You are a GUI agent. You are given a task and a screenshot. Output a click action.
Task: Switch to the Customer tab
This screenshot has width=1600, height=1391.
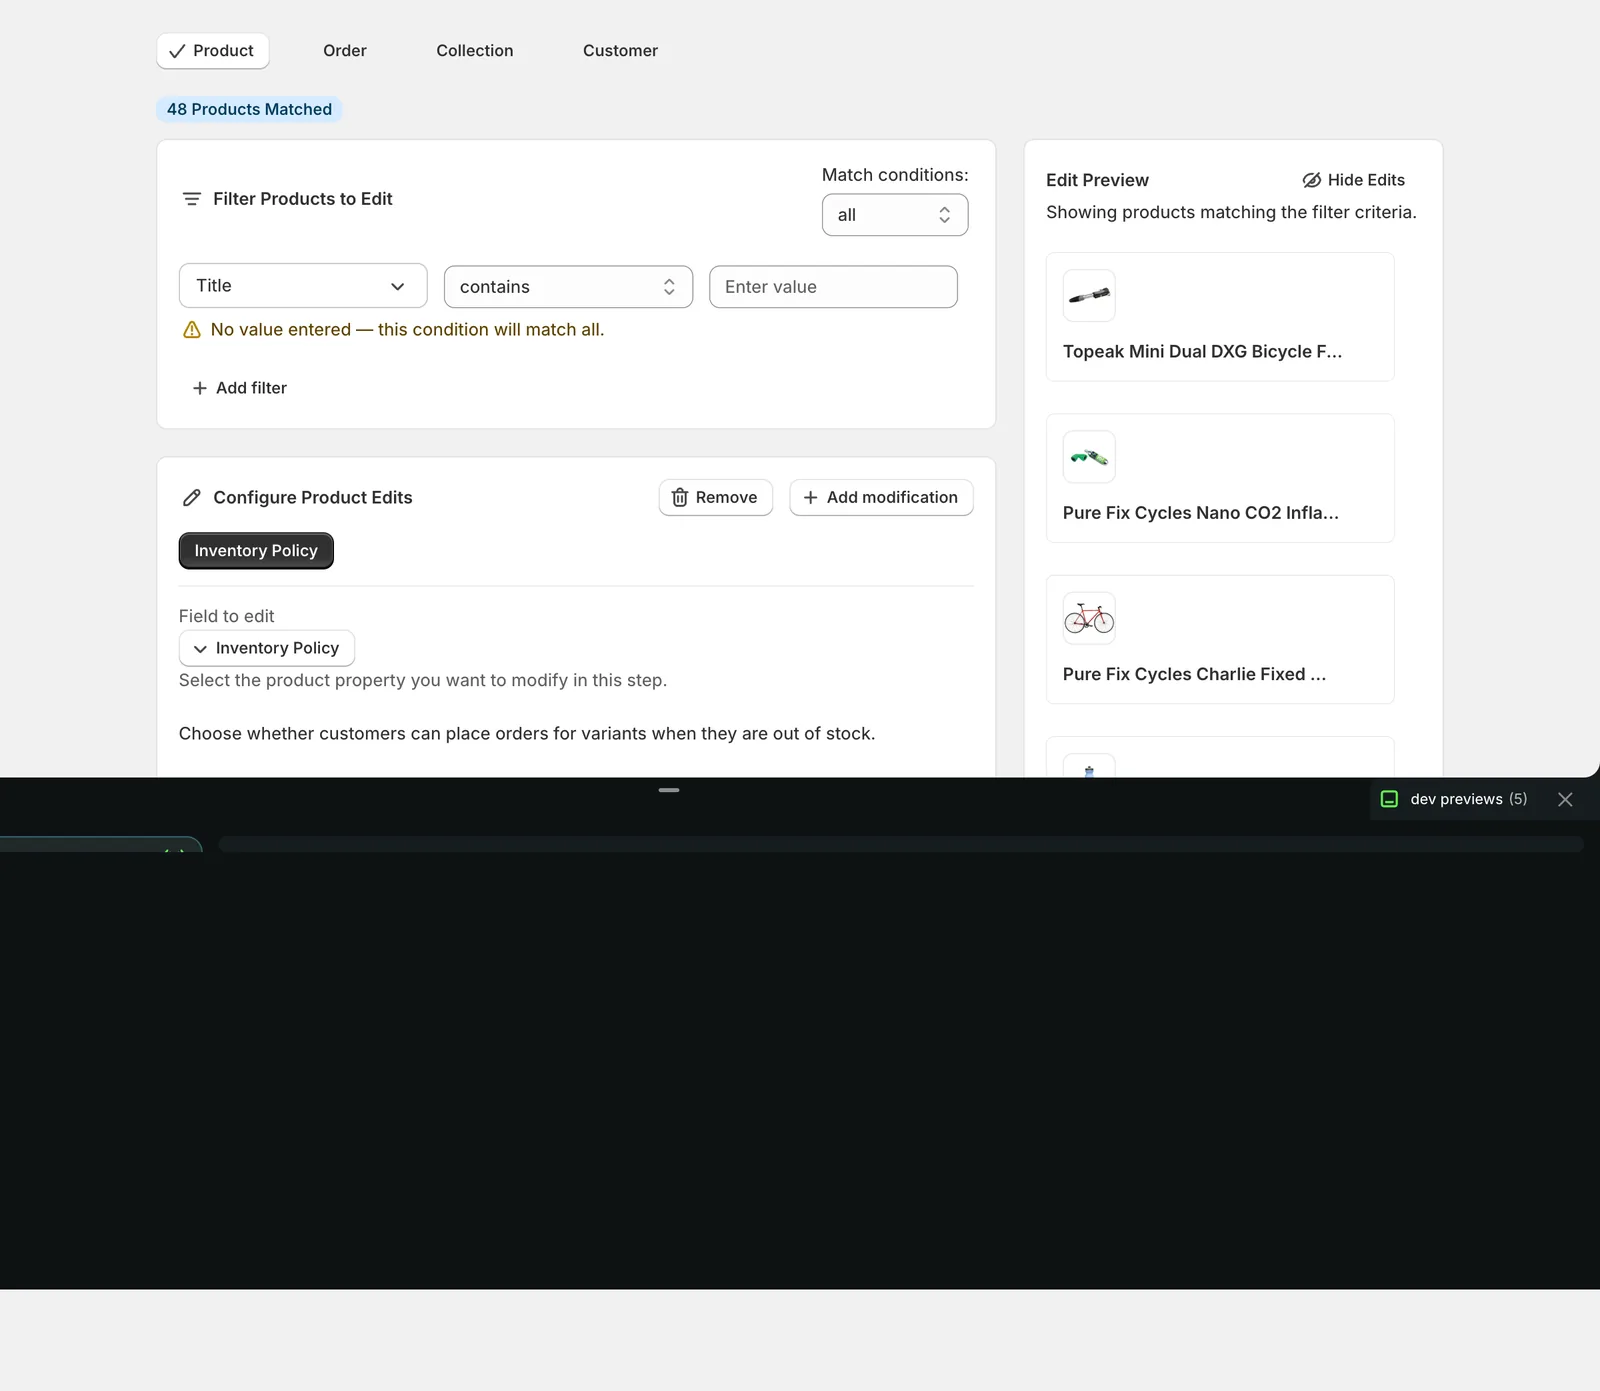(620, 51)
